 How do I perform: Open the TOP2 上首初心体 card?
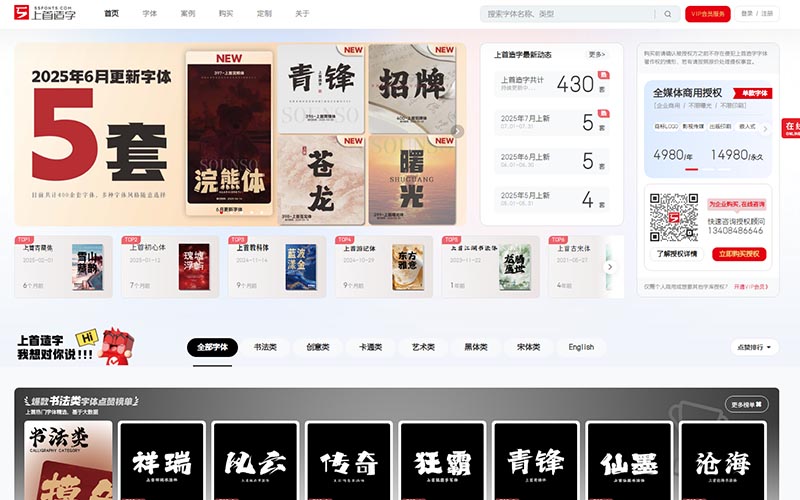170,267
